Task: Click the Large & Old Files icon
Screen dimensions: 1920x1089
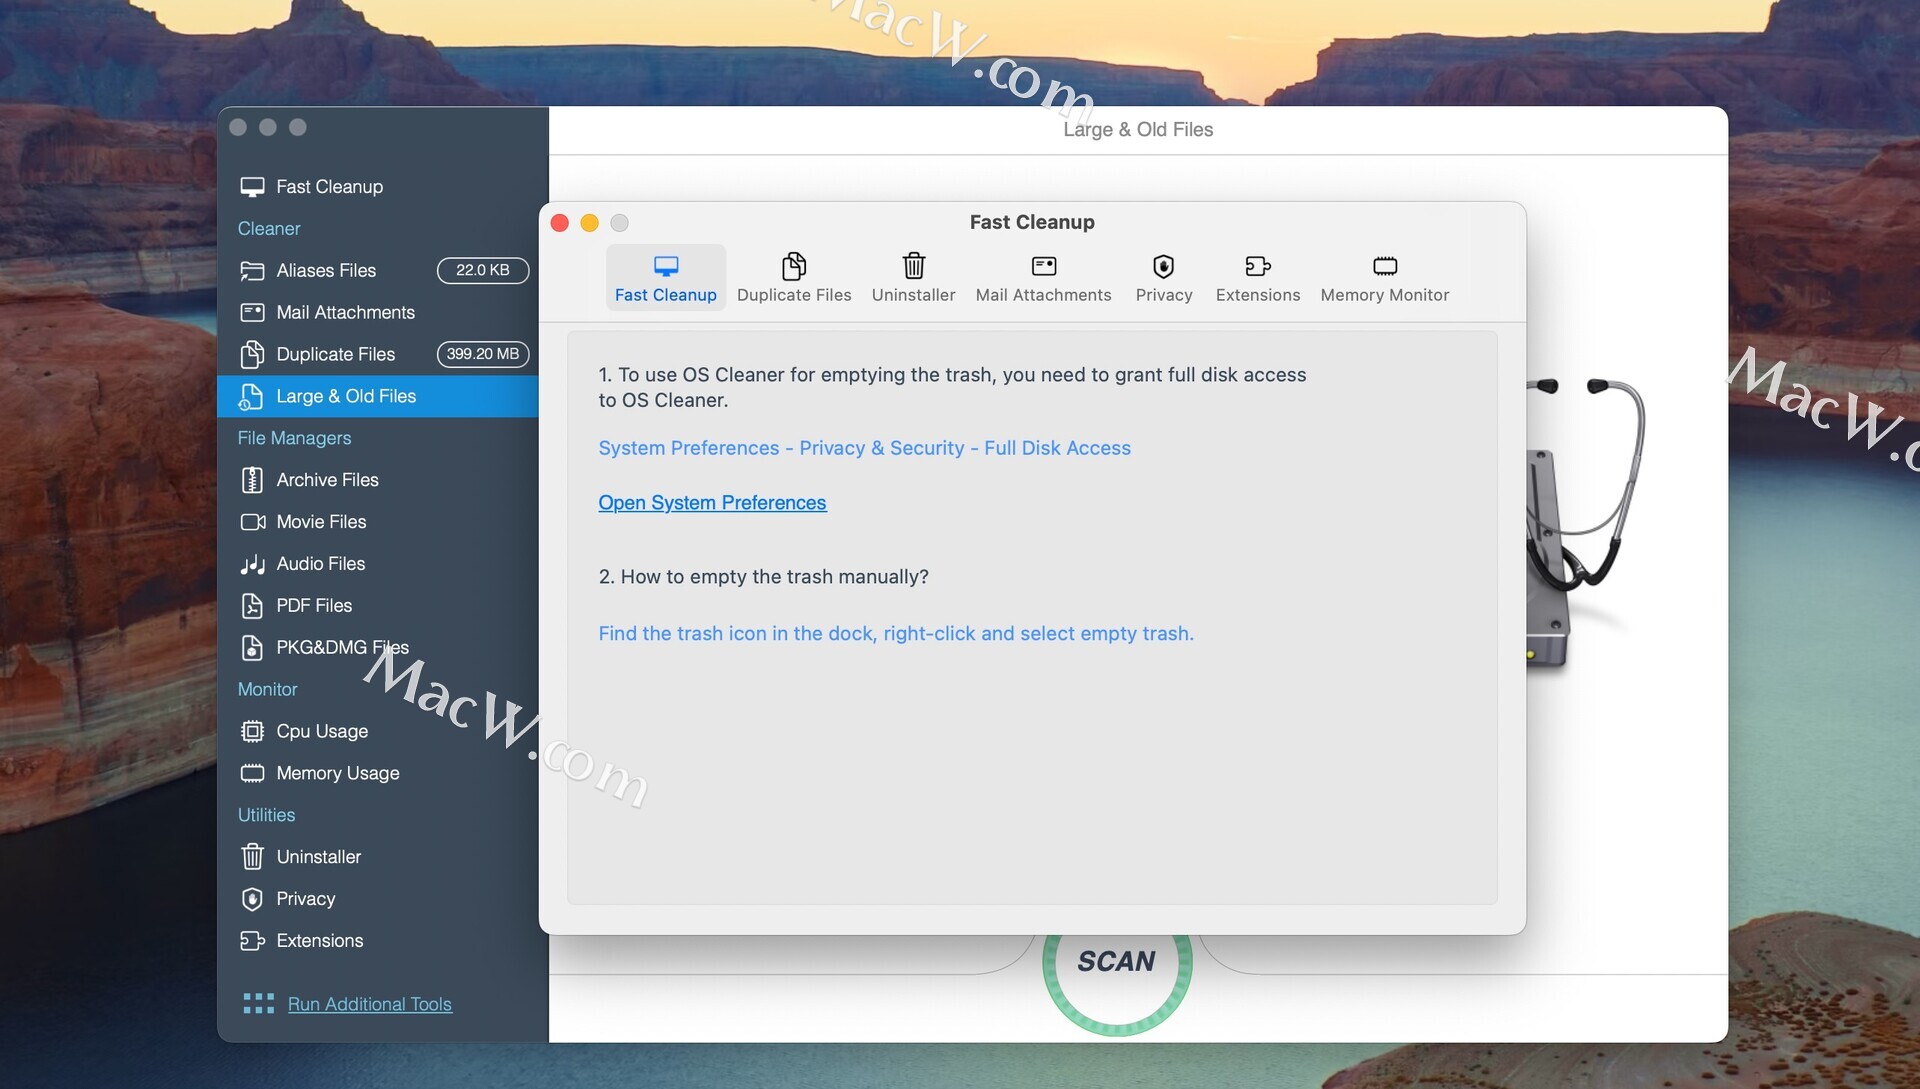Action: (251, 397)
